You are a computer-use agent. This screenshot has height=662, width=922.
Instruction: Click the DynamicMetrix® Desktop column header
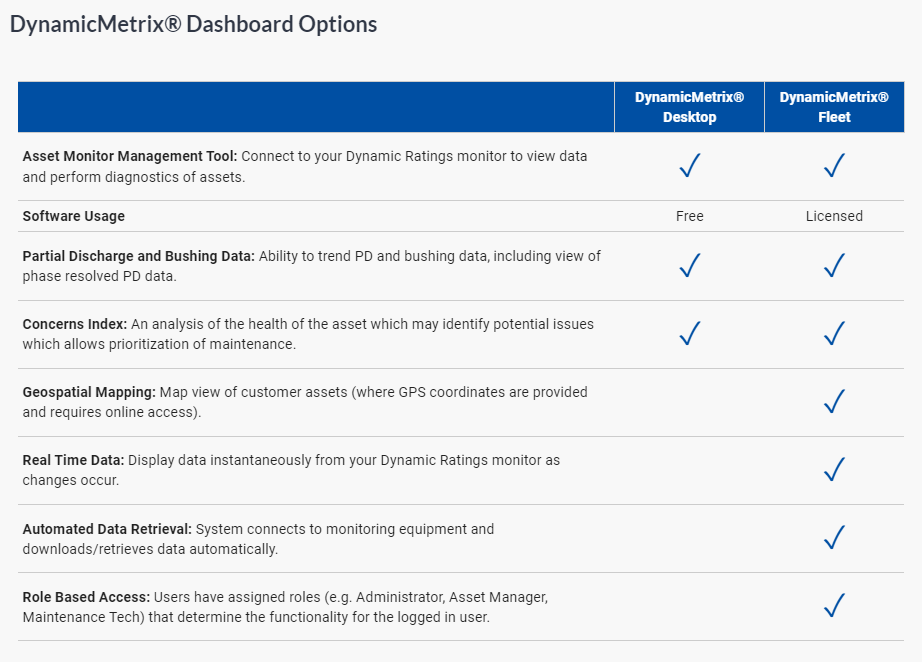coord(689,107)
